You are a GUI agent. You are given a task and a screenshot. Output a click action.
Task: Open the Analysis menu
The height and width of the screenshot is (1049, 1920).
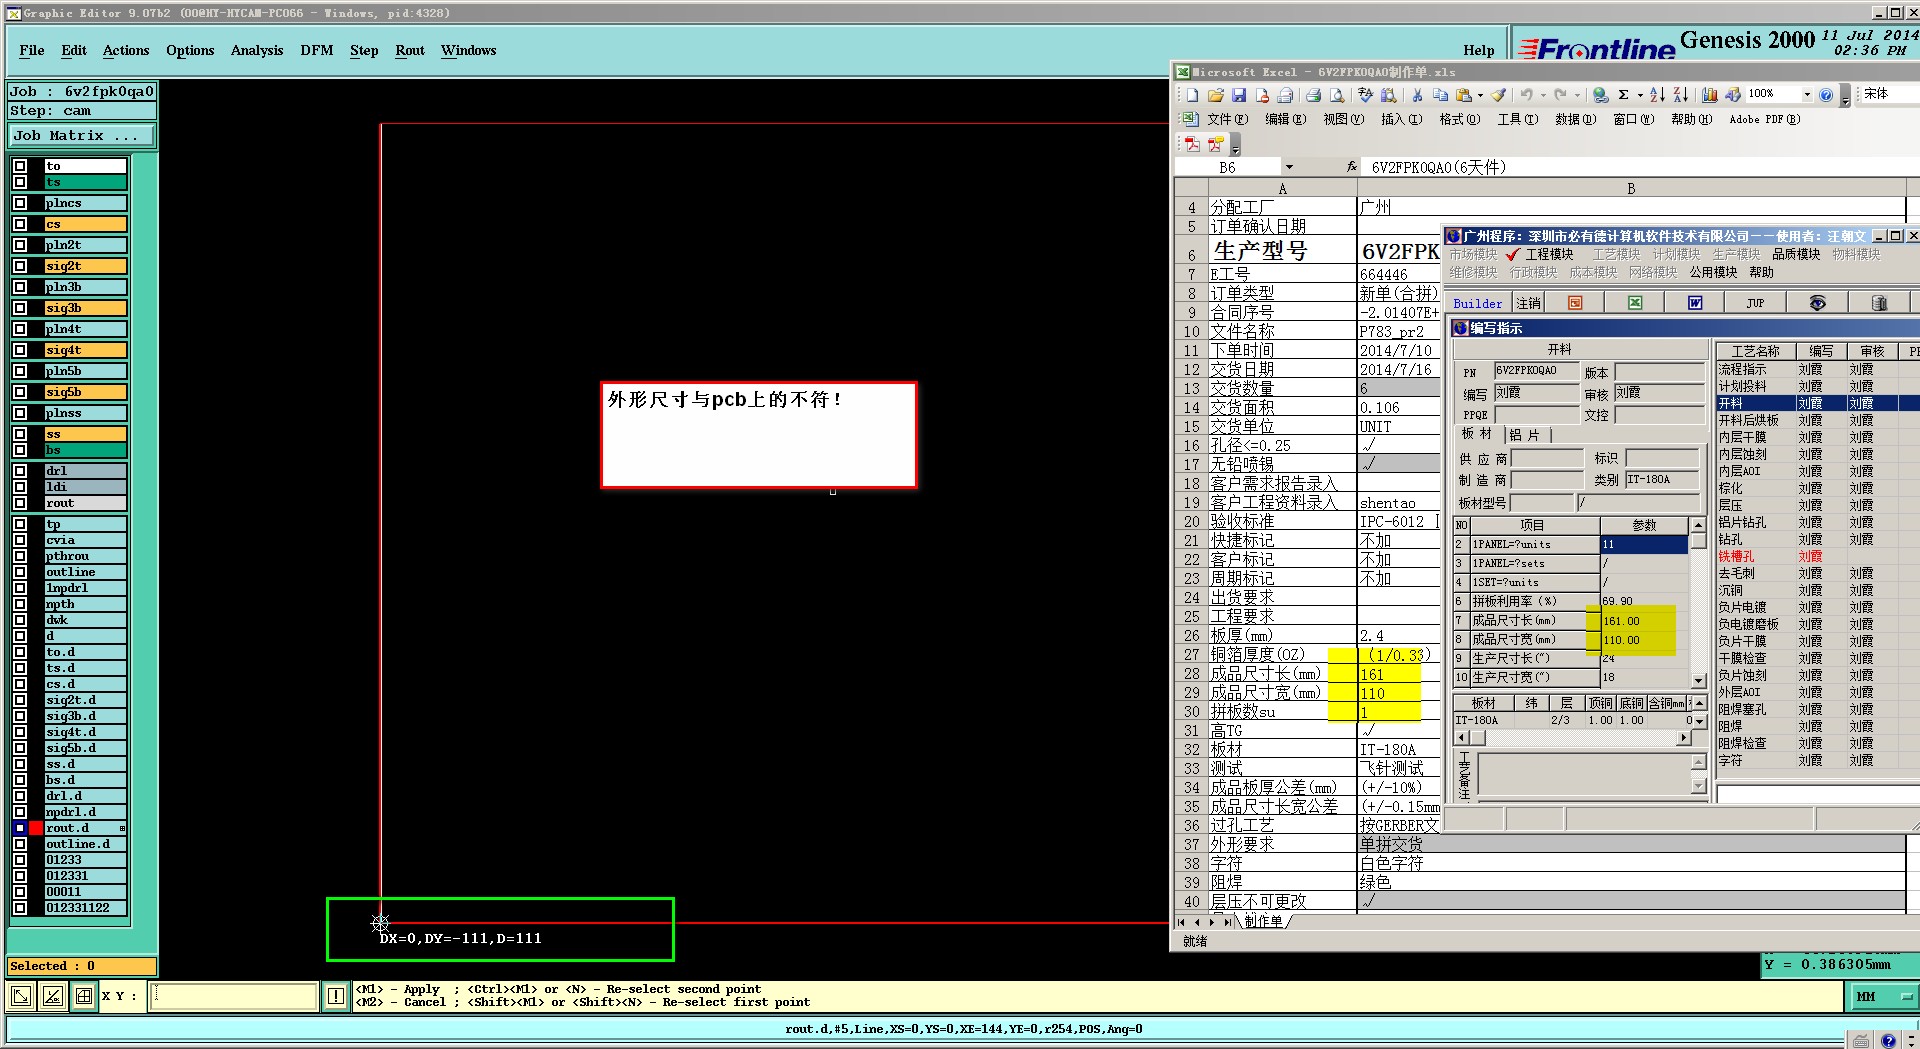tap(257, 50)
